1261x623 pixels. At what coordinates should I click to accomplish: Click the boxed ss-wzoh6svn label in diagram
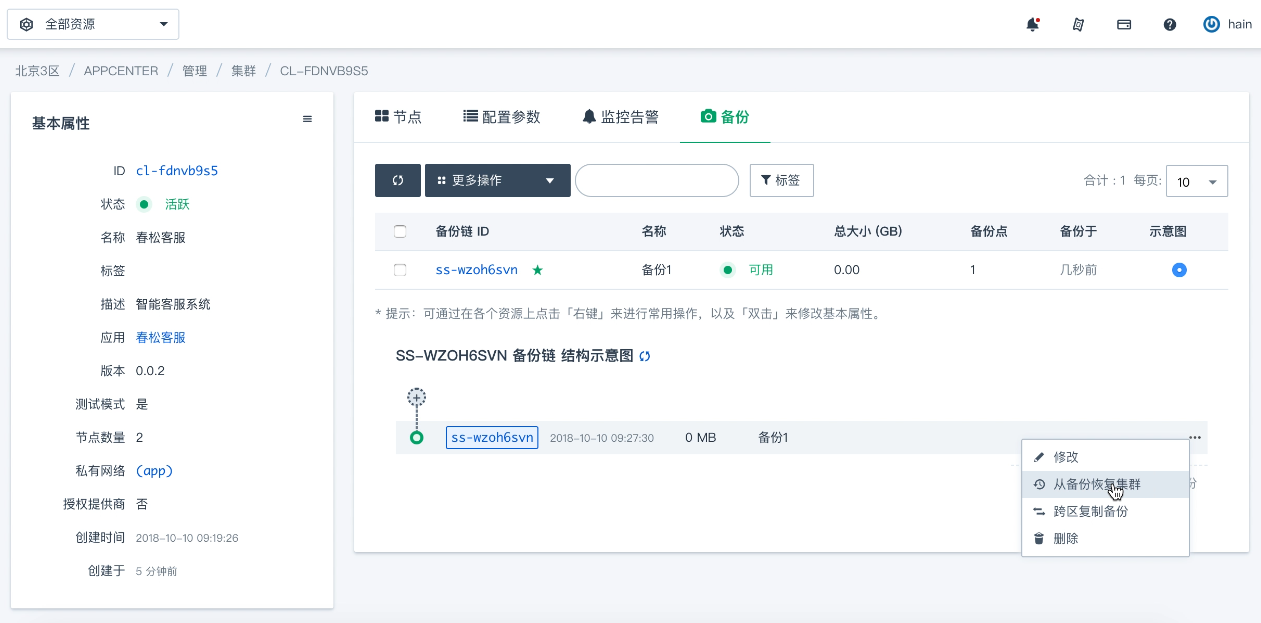pos(492,437)
